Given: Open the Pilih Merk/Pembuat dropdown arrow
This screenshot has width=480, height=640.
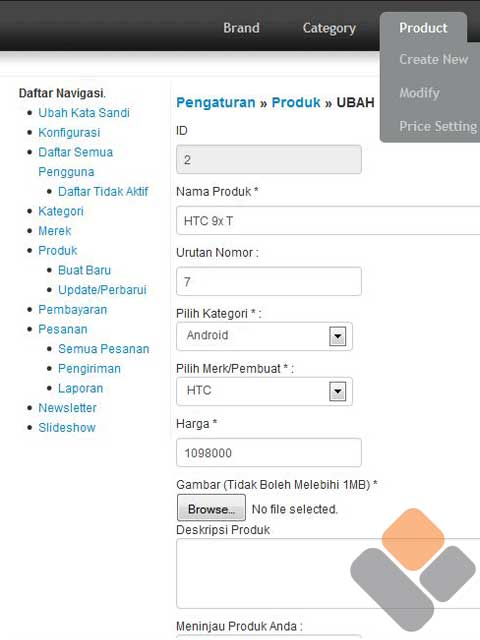Looking at the screenshot, I should coord(338,391).
